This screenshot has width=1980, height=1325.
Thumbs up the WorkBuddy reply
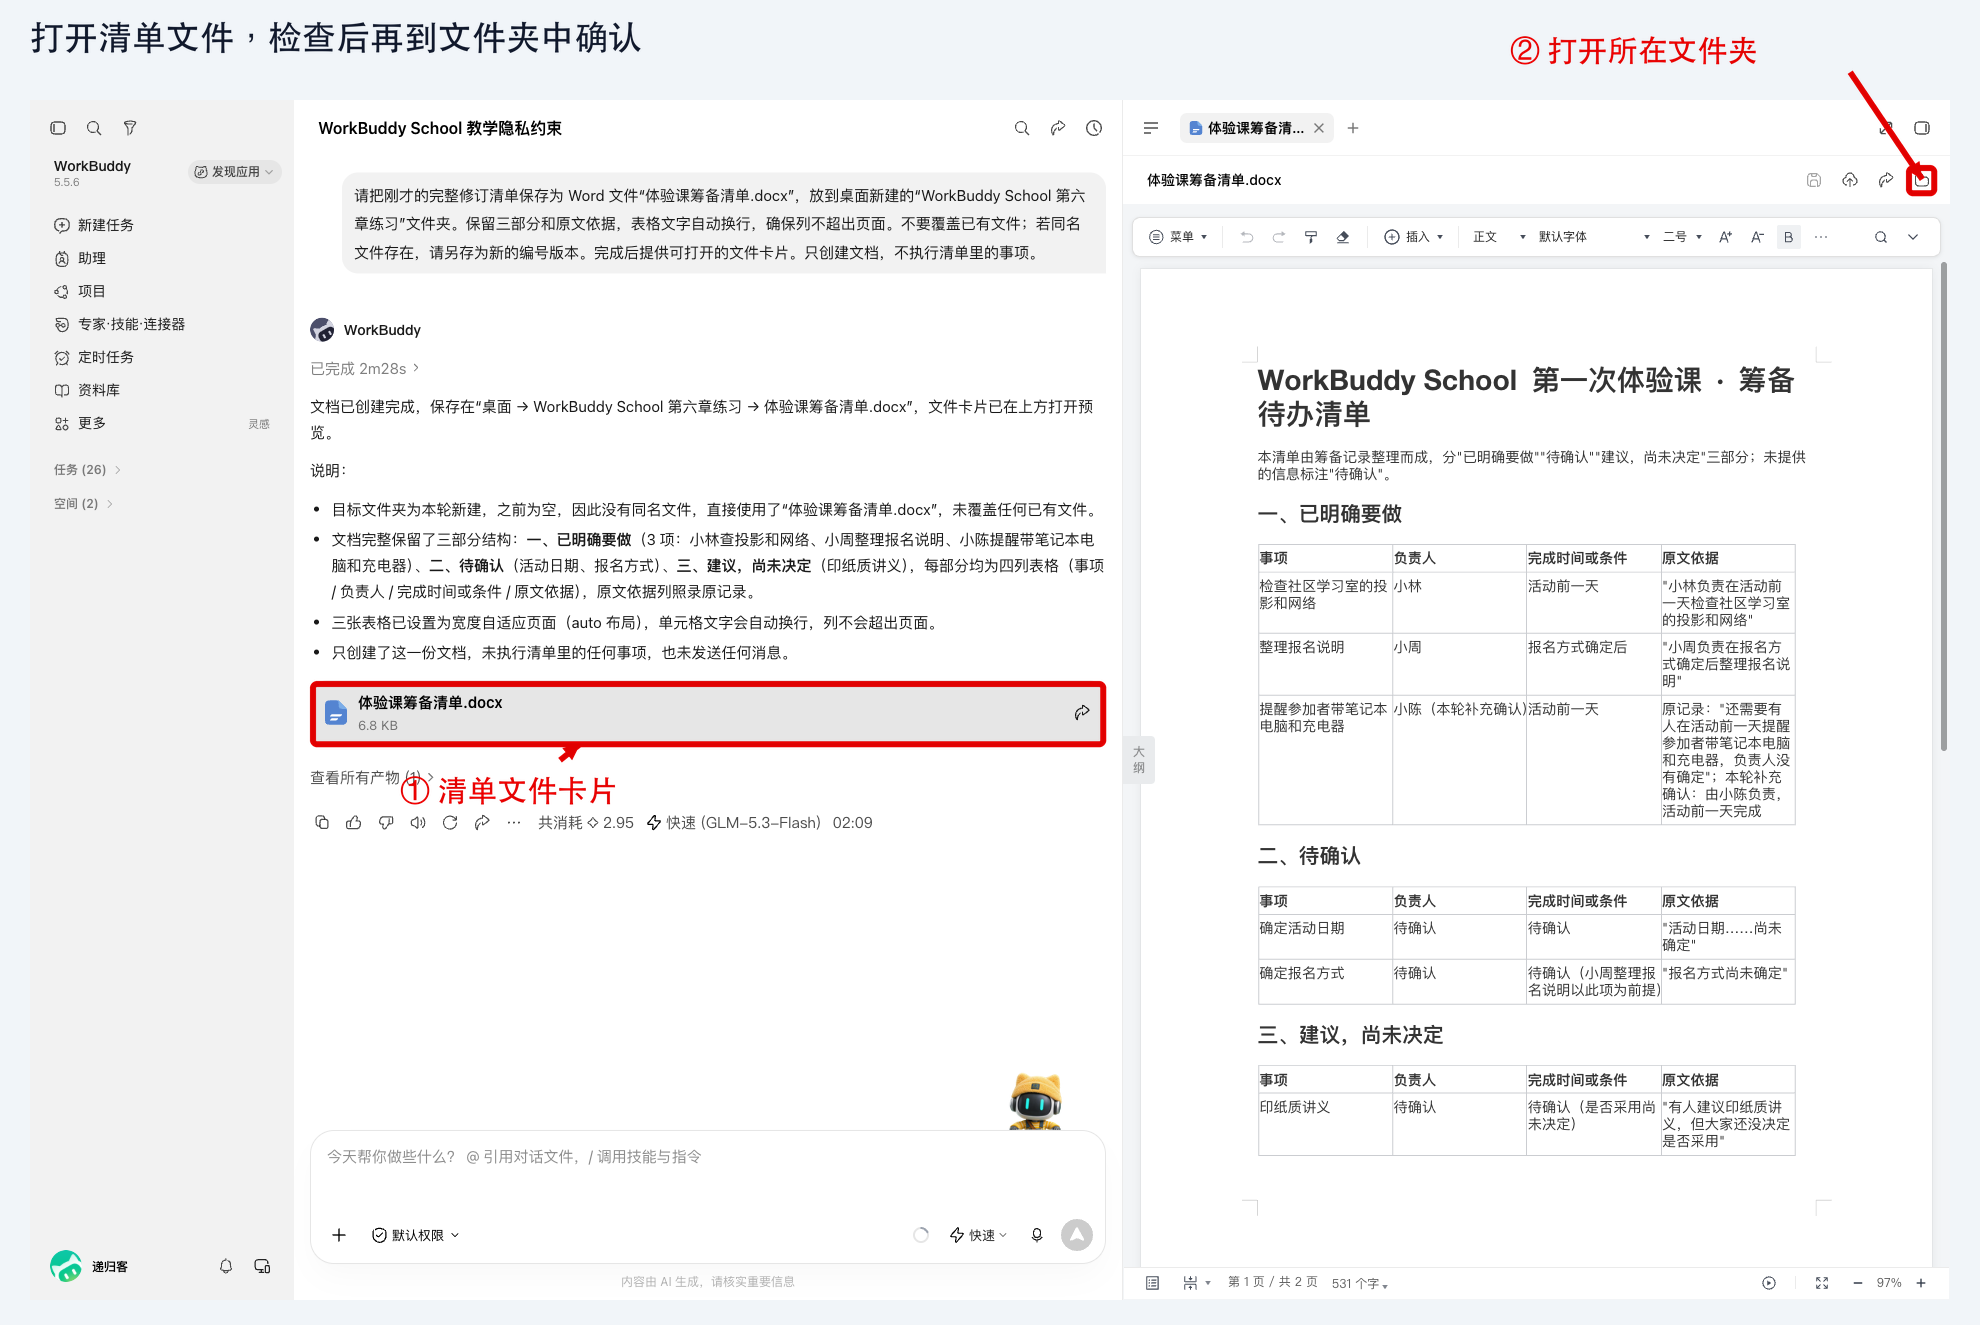pyautogui.click(x=354, y=822)
